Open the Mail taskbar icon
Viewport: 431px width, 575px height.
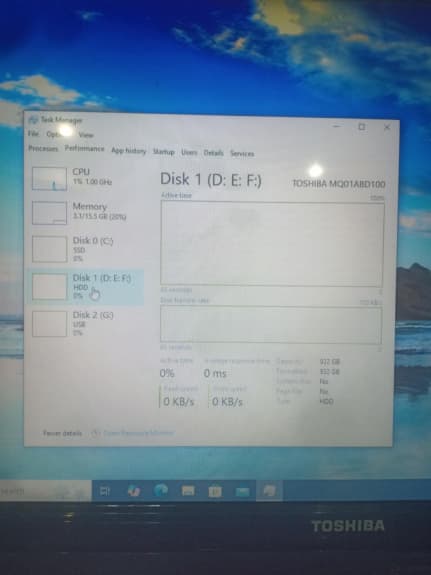(x=242, y=491)
